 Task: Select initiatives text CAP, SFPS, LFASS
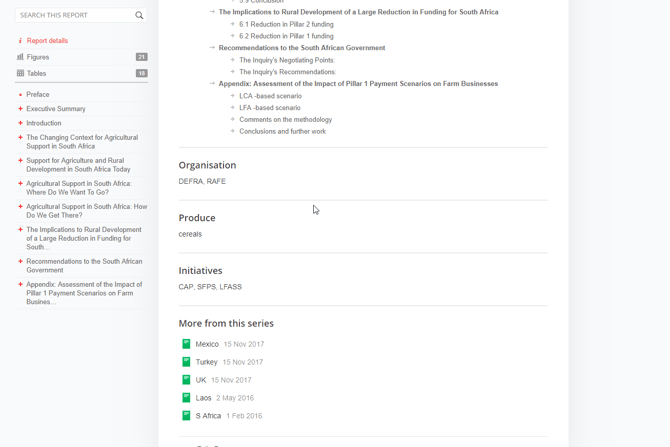point(210,287)
